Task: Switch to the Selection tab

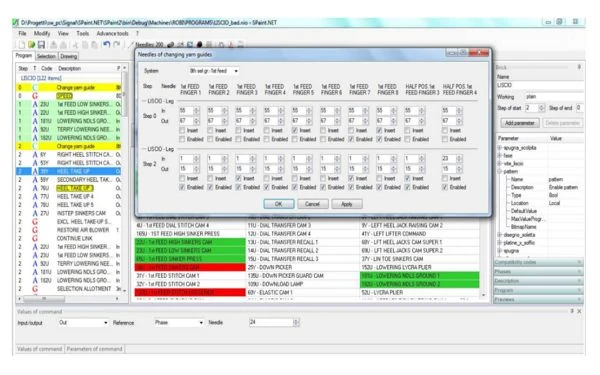Action: (x=46, y=56)
